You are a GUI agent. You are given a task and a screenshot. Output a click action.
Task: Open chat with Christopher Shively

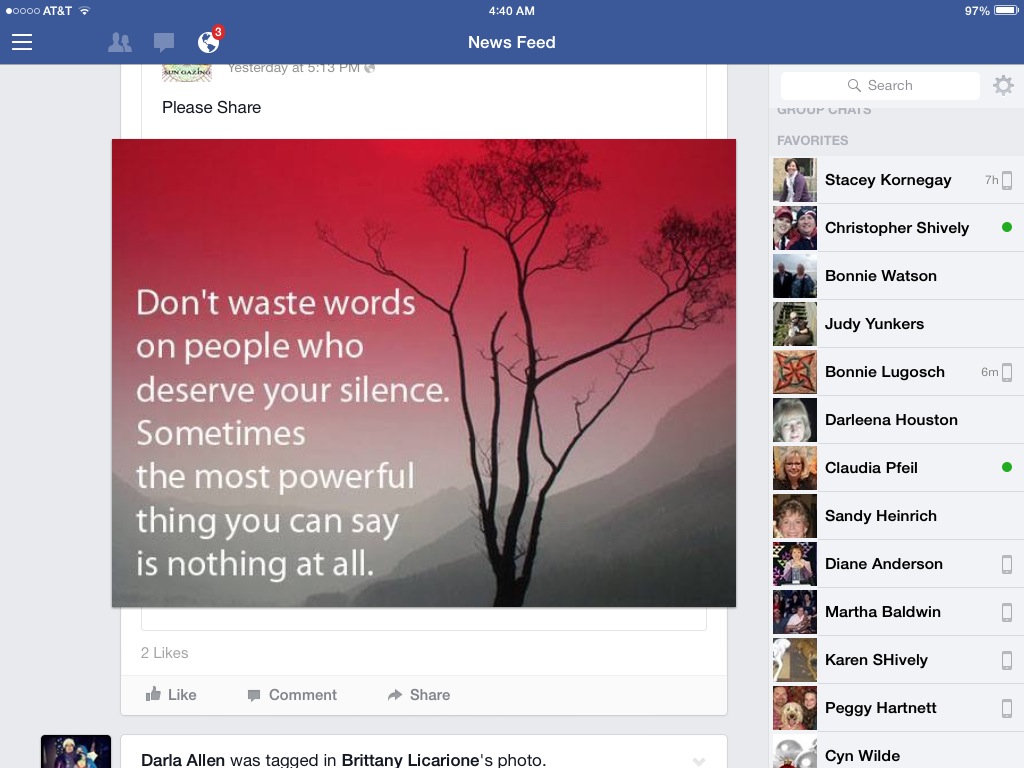click(x=896, y=228)
